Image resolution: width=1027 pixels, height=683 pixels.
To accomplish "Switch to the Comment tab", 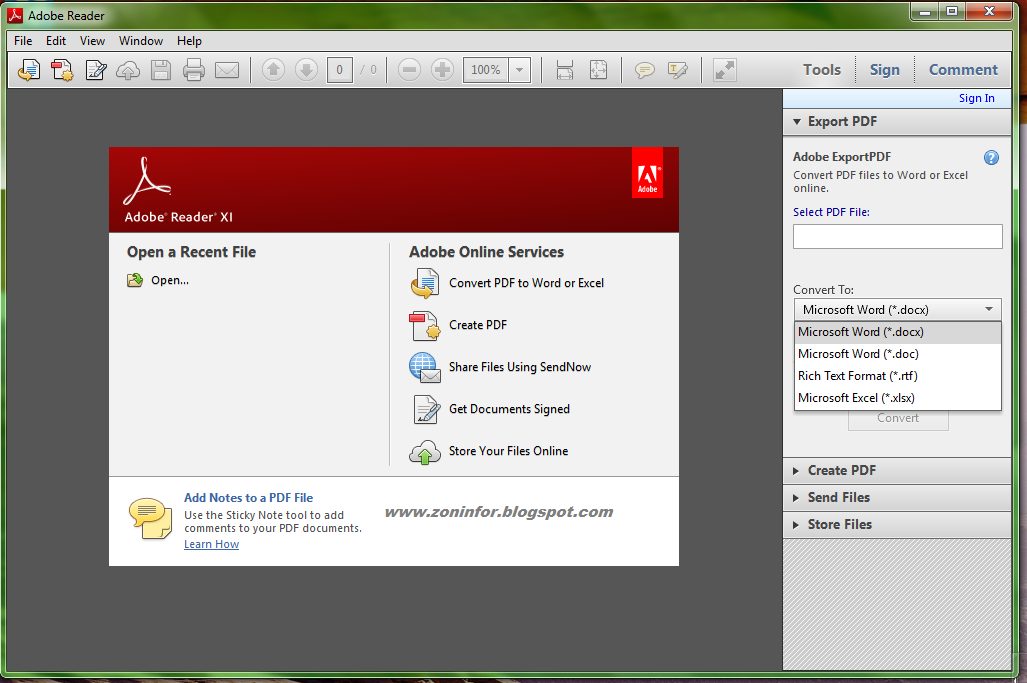I will 961,70.
